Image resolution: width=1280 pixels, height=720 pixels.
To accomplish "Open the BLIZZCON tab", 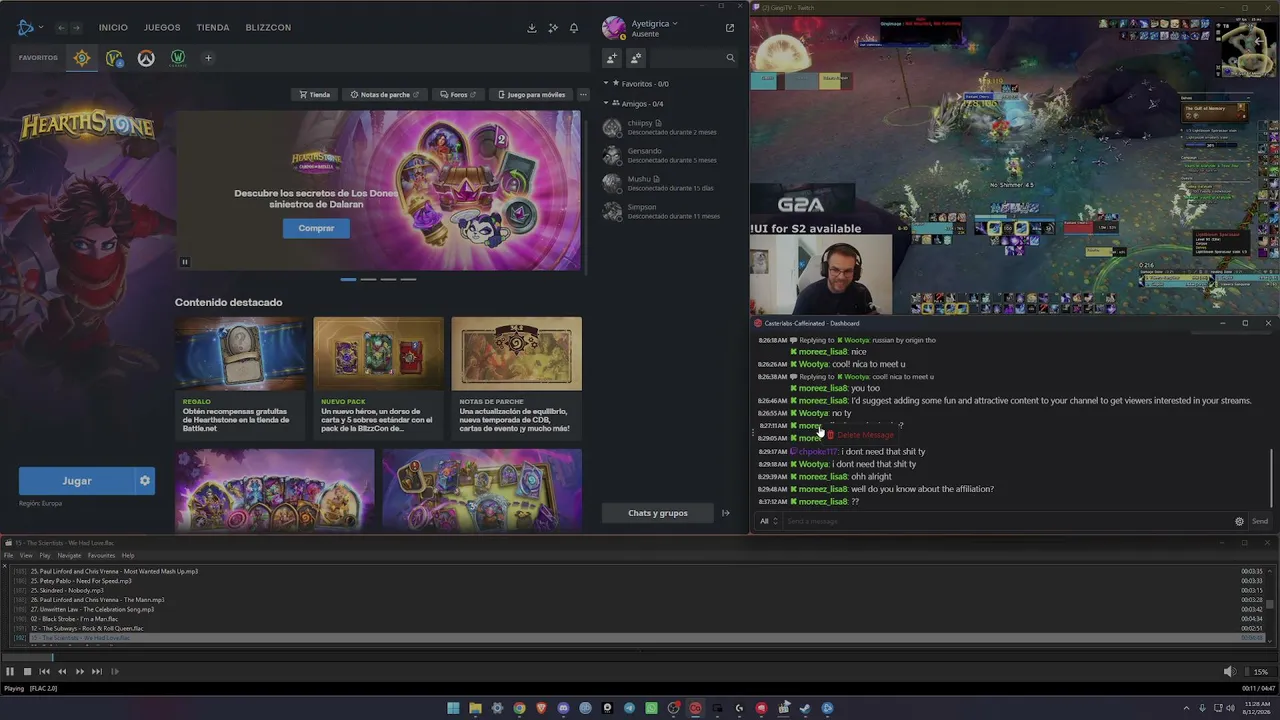I will tap(268, 27).
